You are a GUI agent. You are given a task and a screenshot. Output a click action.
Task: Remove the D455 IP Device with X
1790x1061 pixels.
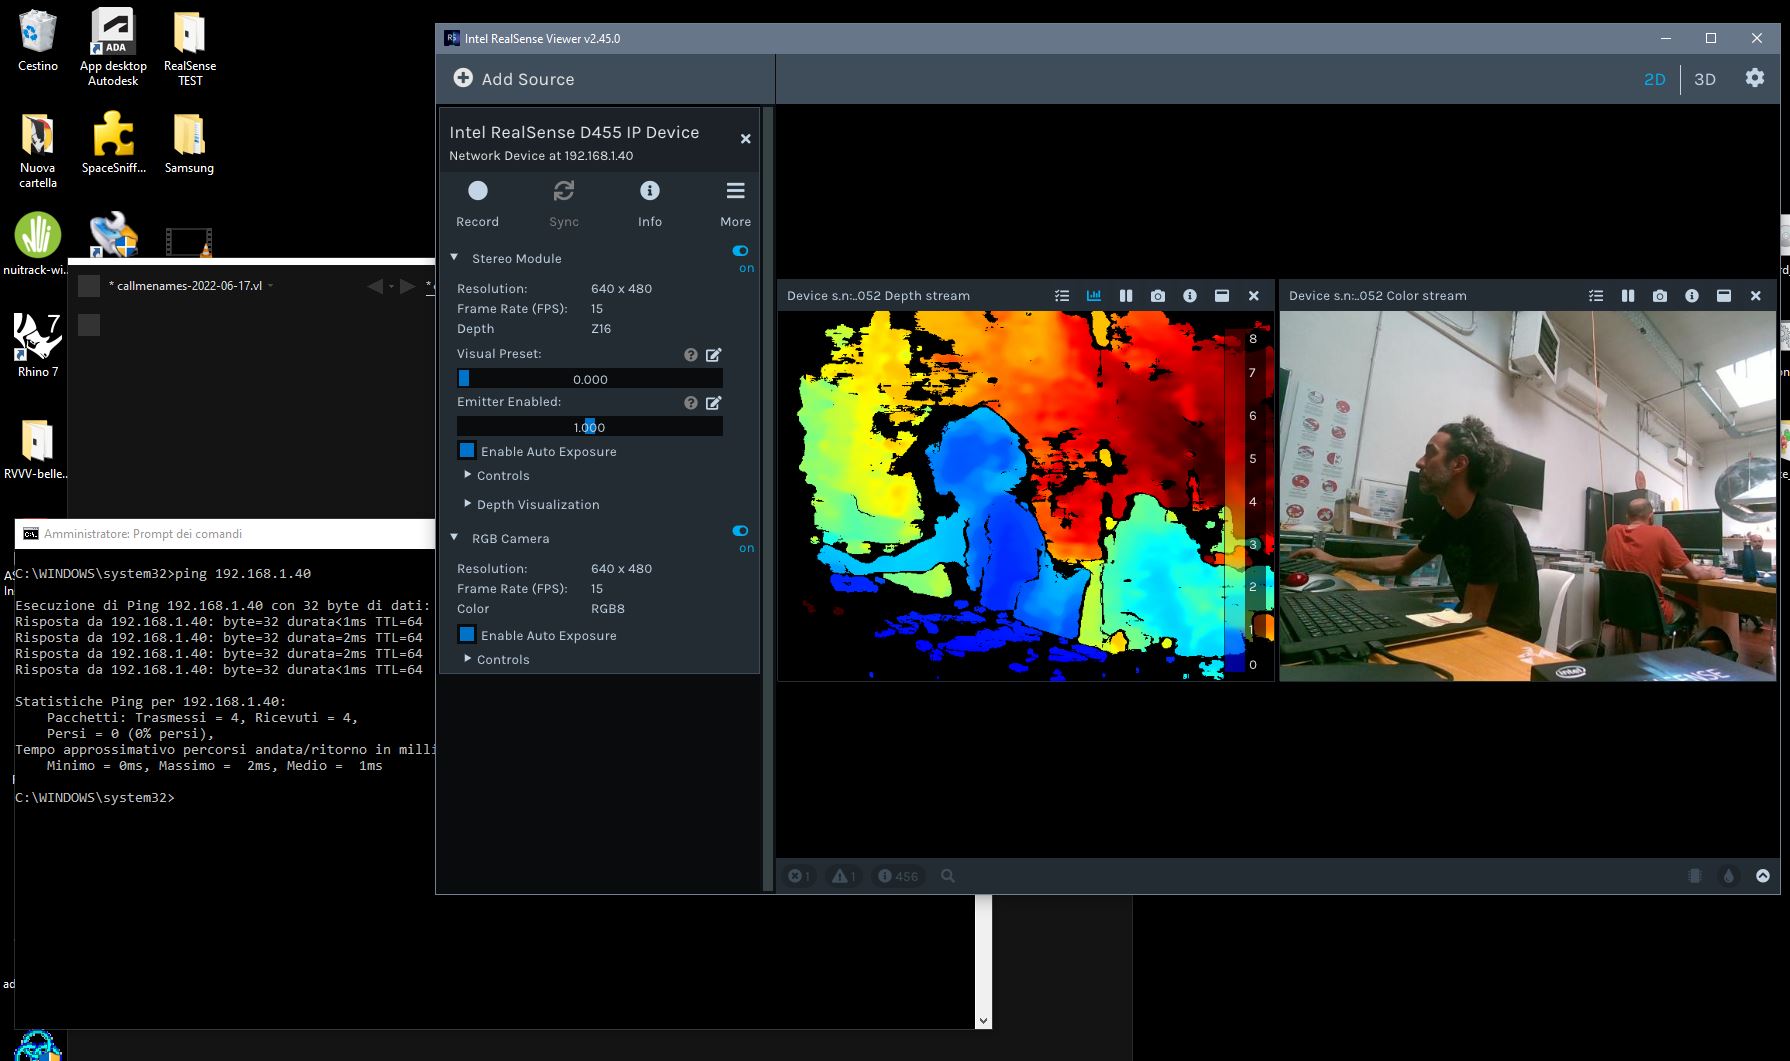tap(745, 139)
